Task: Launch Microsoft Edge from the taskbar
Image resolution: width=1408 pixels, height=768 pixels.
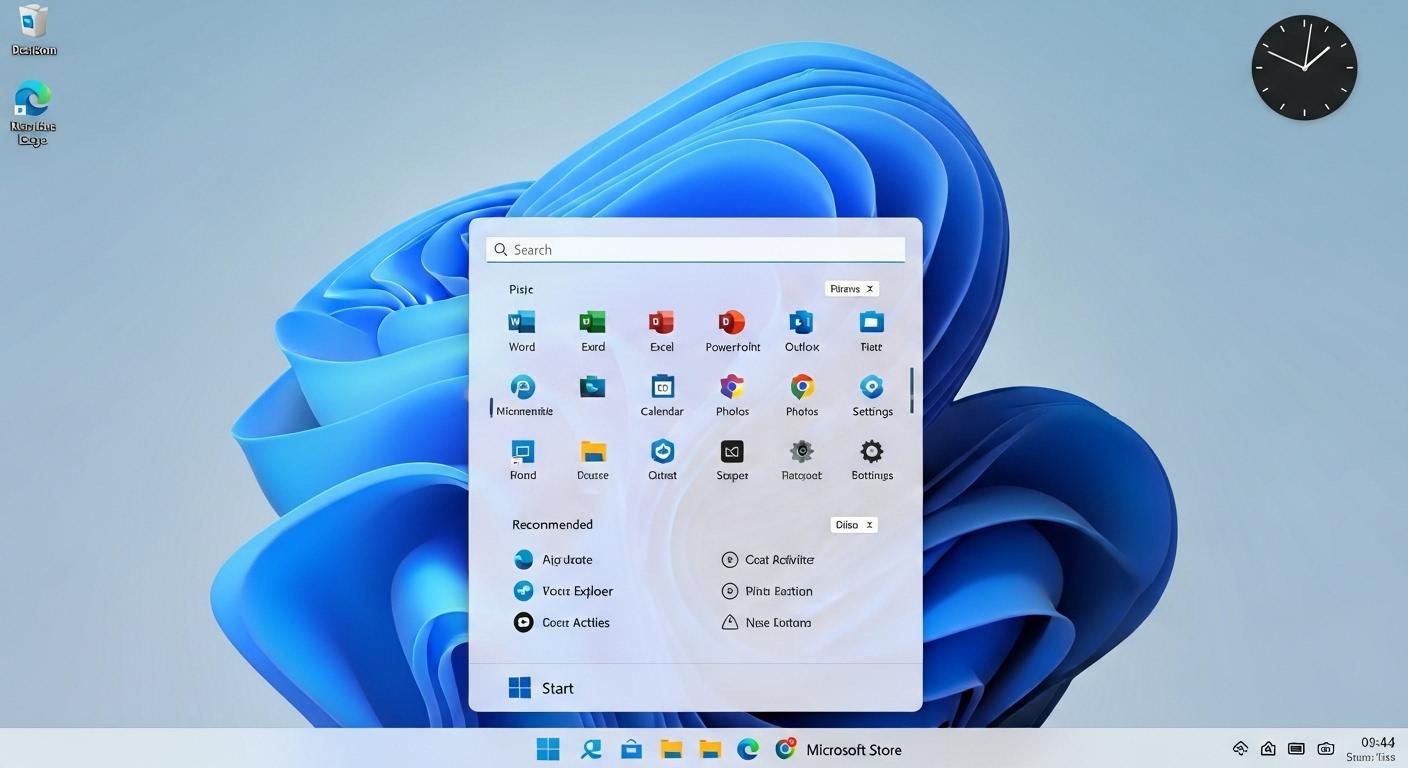Action: tap(748, 748)
